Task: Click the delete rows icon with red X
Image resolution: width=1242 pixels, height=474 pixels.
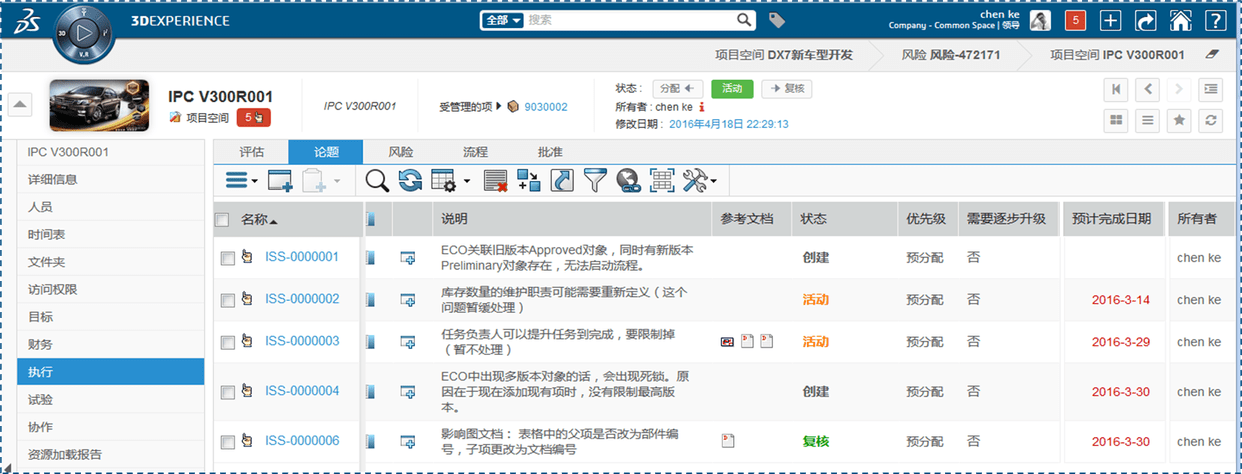Action: pyautogui.click(x=495, y=180)
